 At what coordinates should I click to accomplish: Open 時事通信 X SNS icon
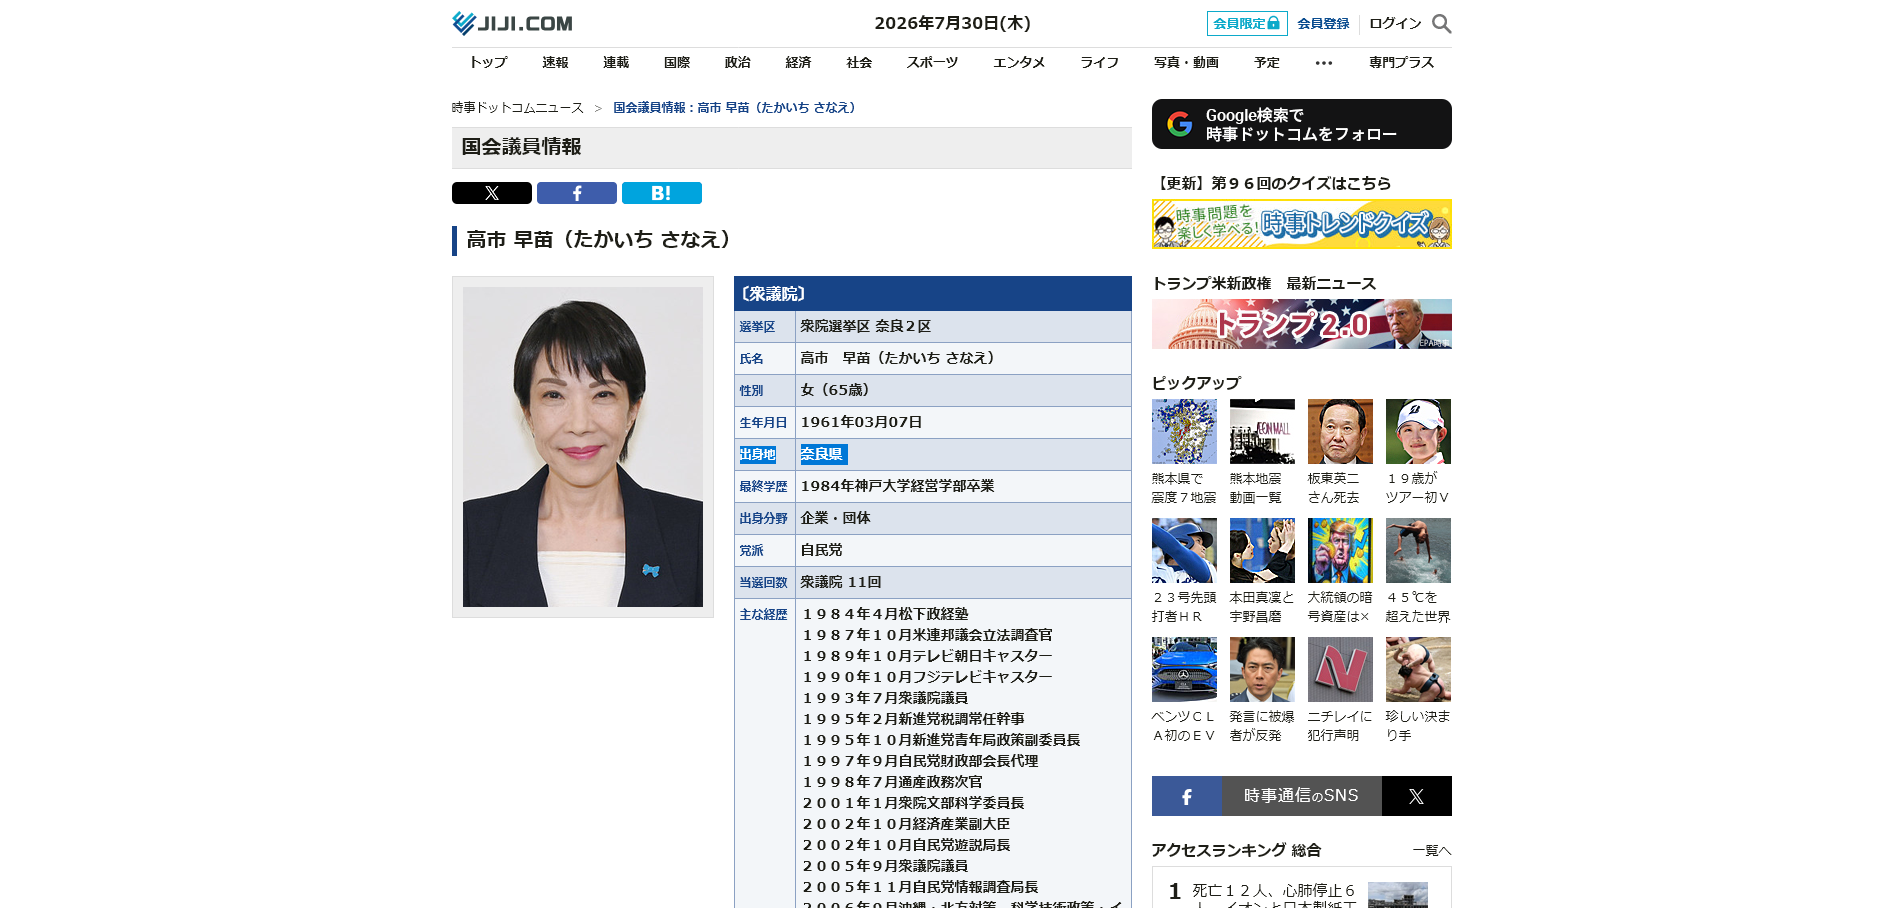pyautogui.click(x=1417, y=796)
